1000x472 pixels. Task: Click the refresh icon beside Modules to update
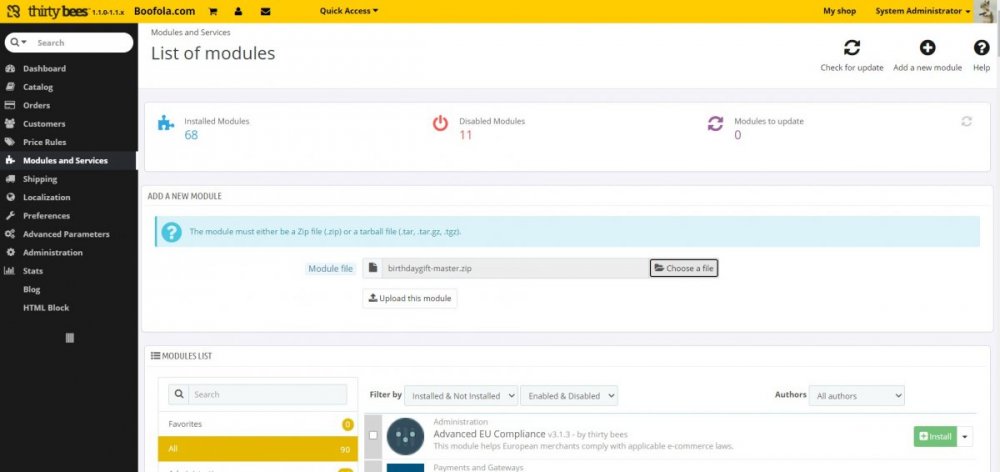click(x=966, y=121)
